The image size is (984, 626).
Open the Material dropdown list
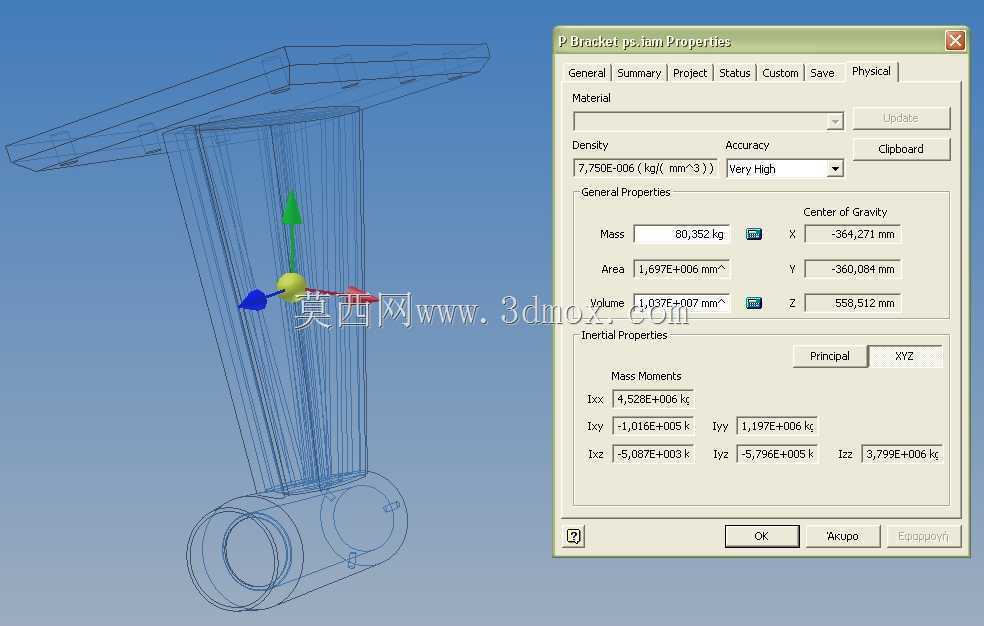[x=835, y=121]
